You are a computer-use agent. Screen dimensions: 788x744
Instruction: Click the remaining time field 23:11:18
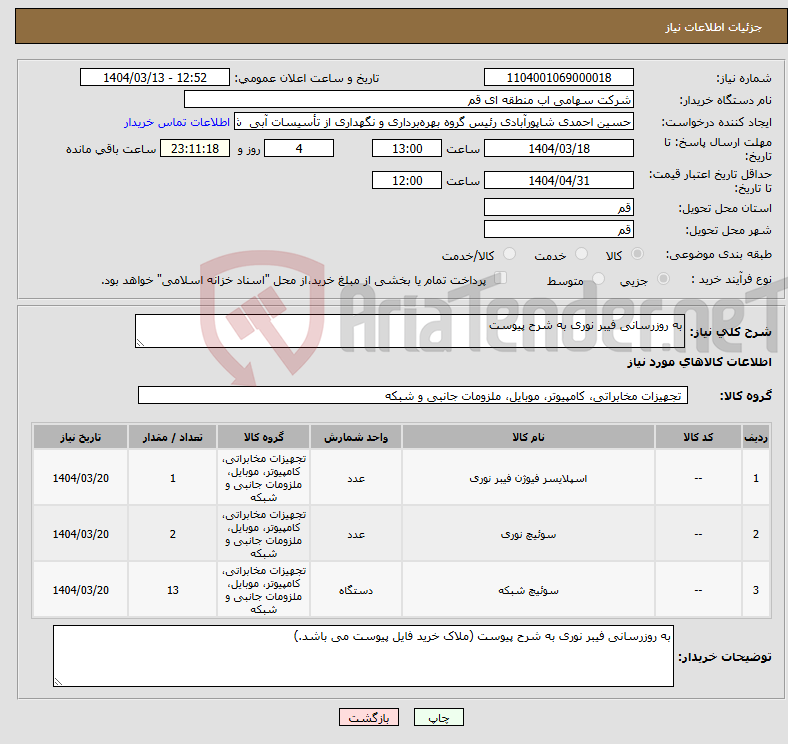pyautogui.click(x=195, y=149)
